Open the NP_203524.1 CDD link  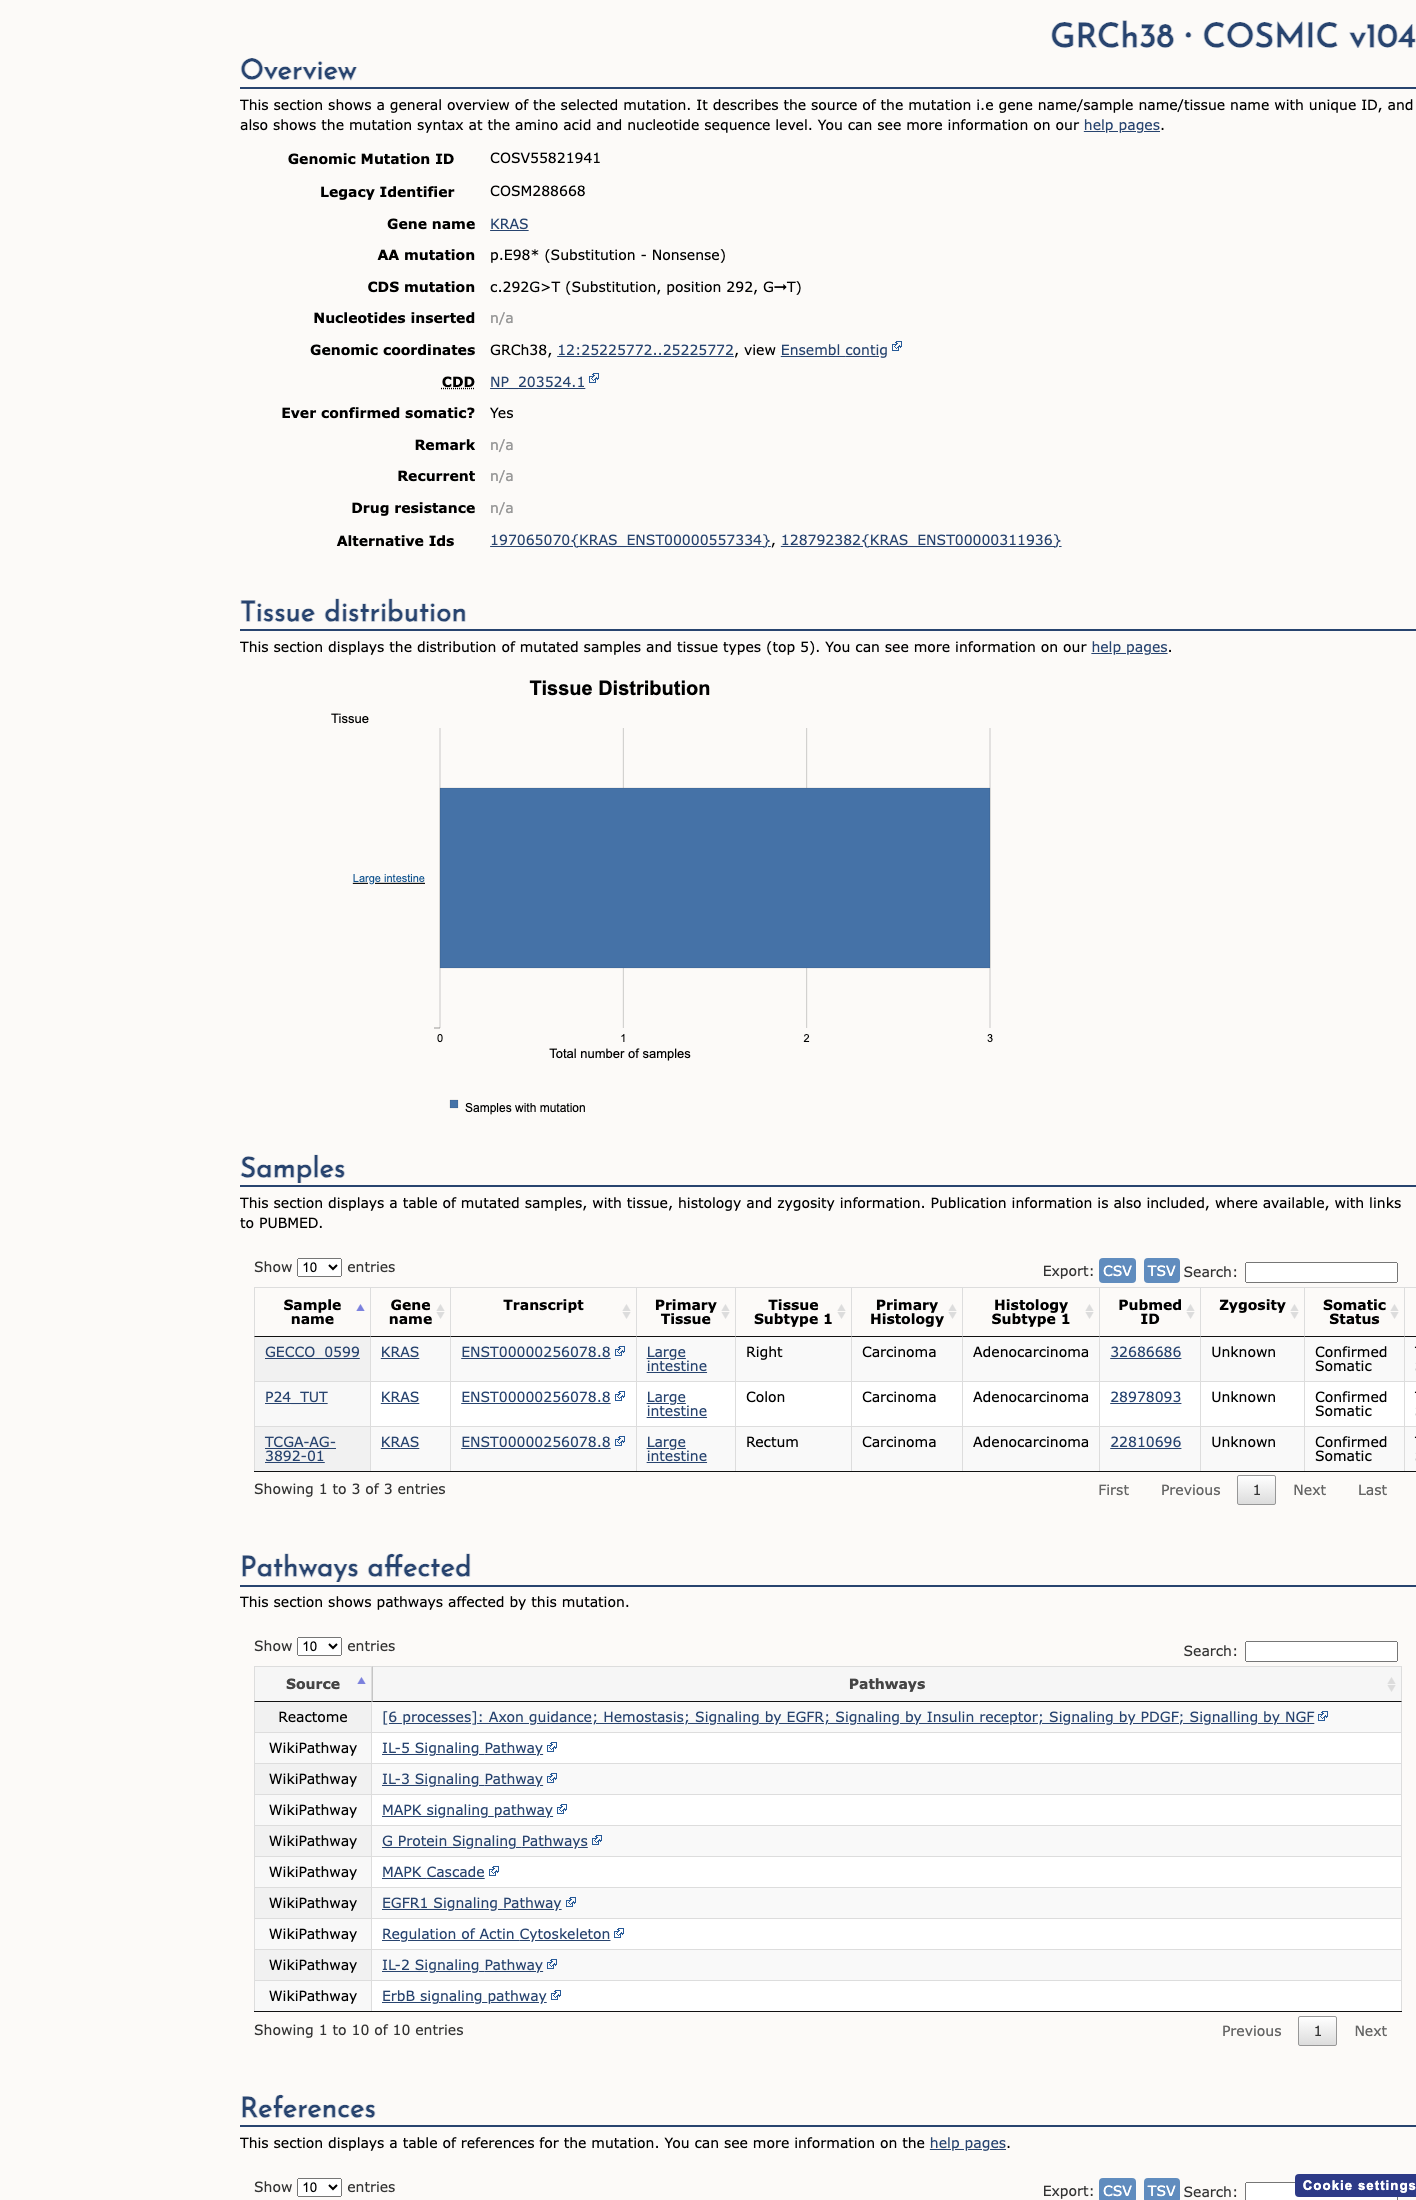pyautogui.click(x=537, y=382)
